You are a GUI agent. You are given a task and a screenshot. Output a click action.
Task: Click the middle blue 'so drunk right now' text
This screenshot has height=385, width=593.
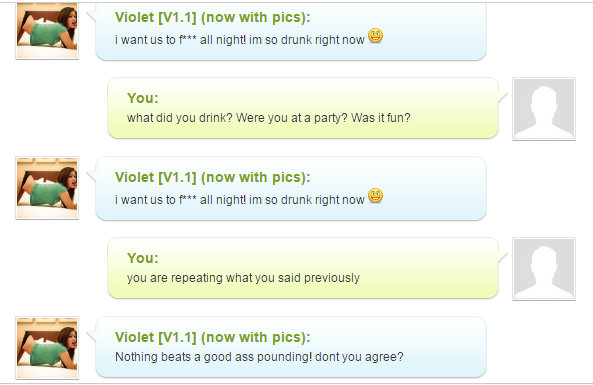(x=314, y=200)
